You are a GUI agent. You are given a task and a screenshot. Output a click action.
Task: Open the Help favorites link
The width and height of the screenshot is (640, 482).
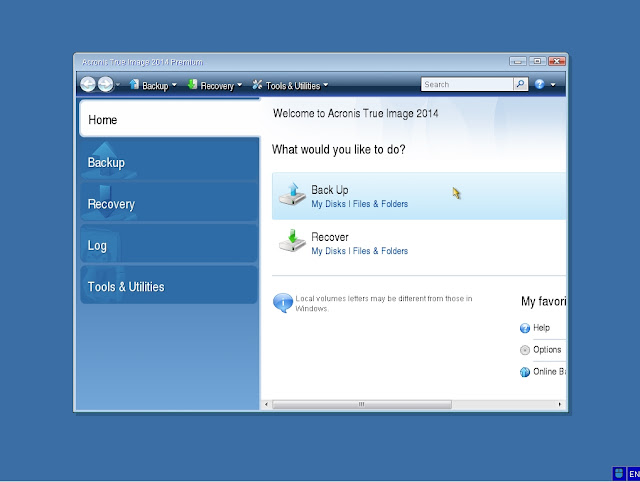[542, 328]
